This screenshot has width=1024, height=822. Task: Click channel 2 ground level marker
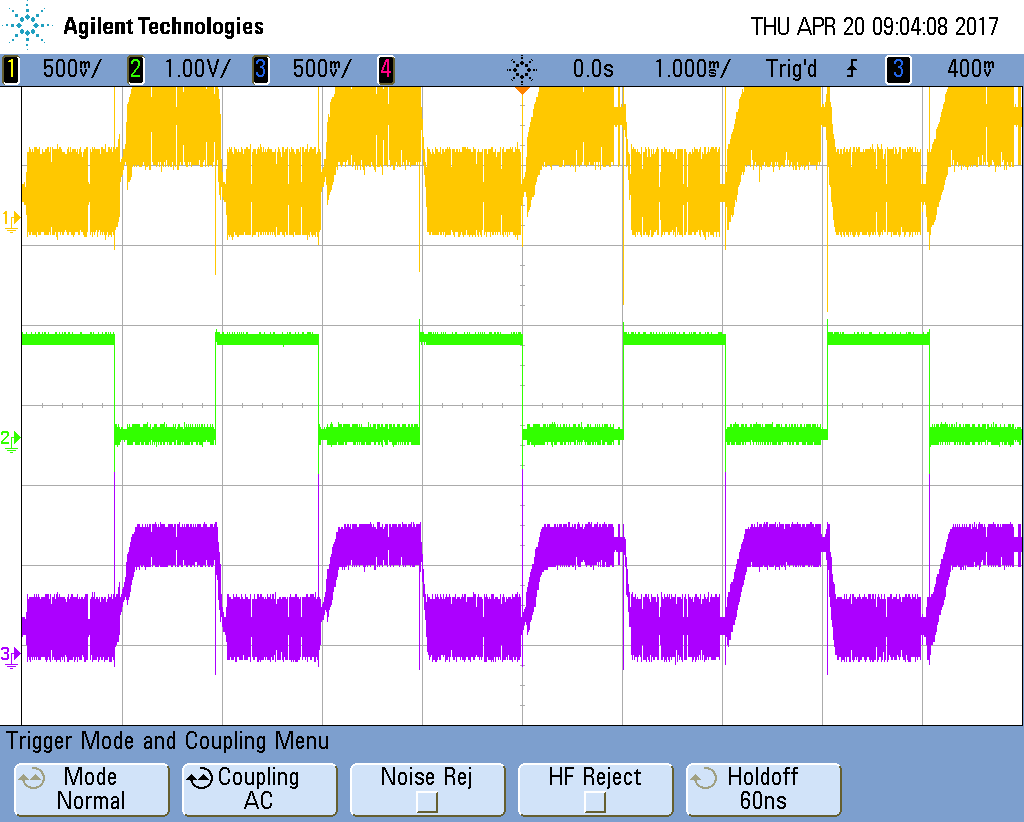10,440
